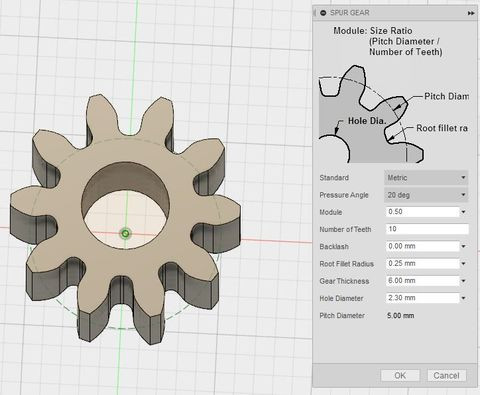Click the Root fillet label in diagram

tap(442, 128)
